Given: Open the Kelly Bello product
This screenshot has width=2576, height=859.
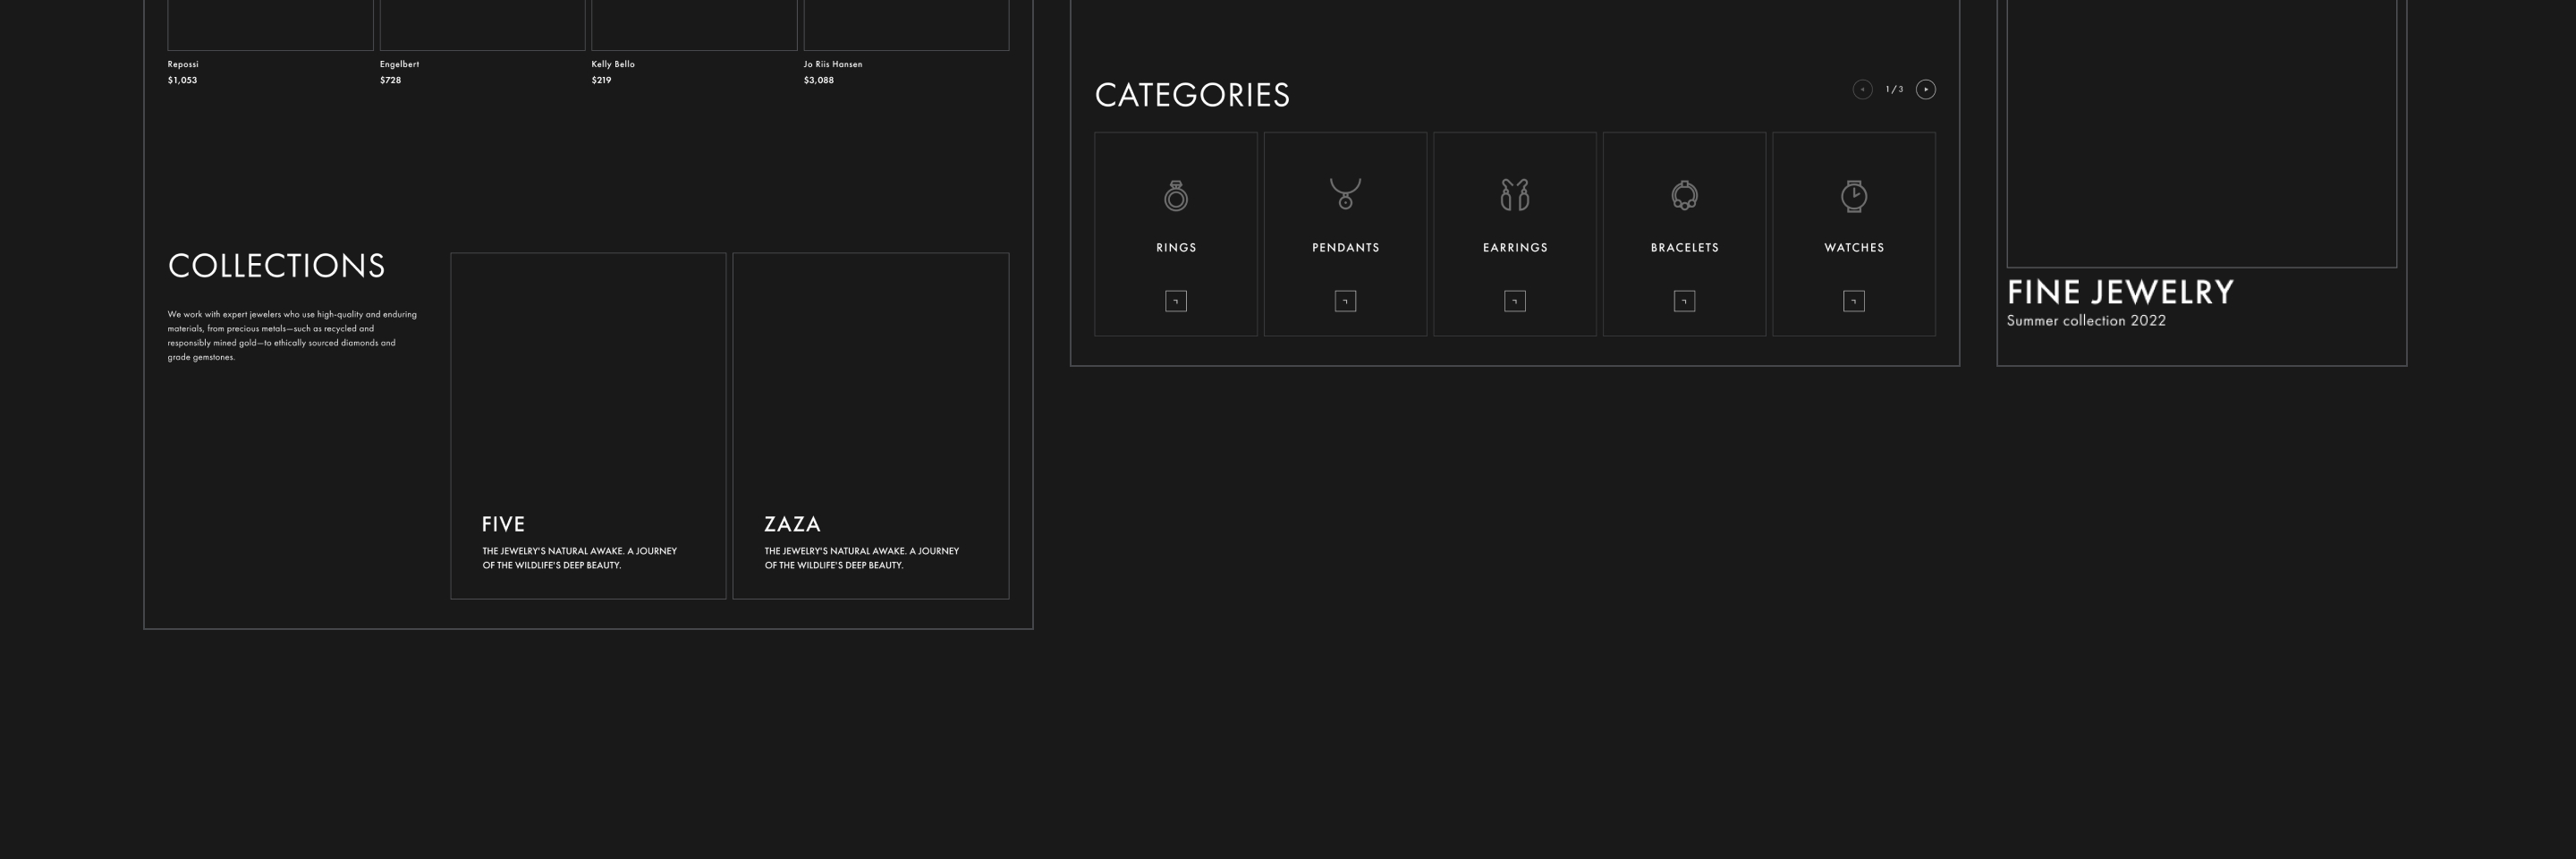Looking at the screenshot, I should 612,64.
